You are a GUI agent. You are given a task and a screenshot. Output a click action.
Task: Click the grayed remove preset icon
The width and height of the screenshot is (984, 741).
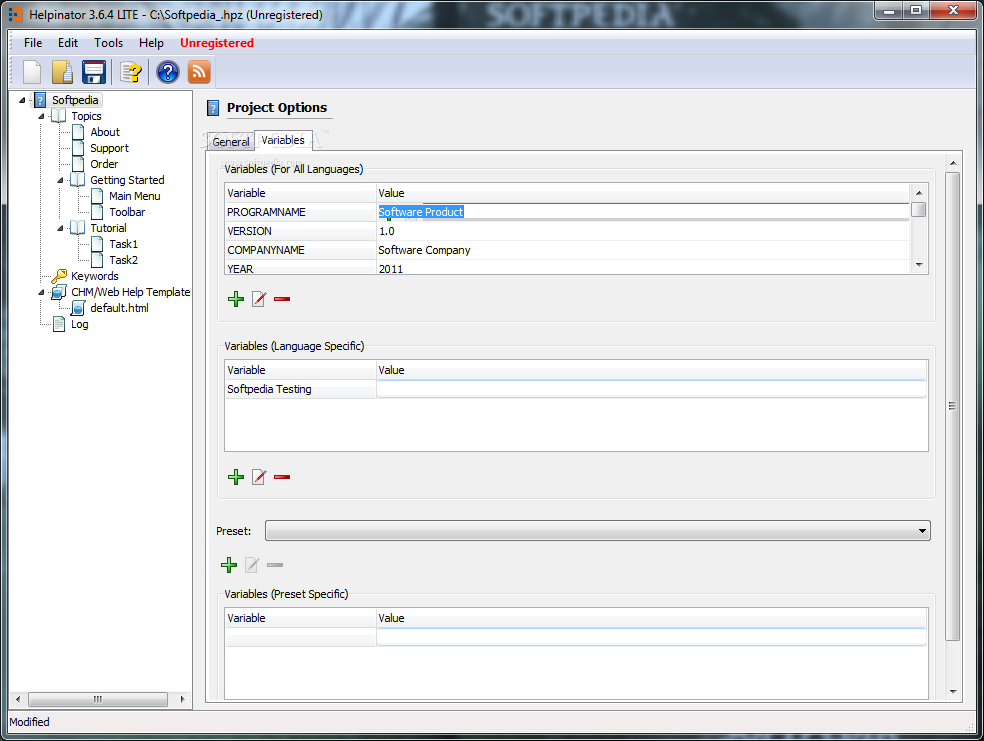[x=275, y=565]
